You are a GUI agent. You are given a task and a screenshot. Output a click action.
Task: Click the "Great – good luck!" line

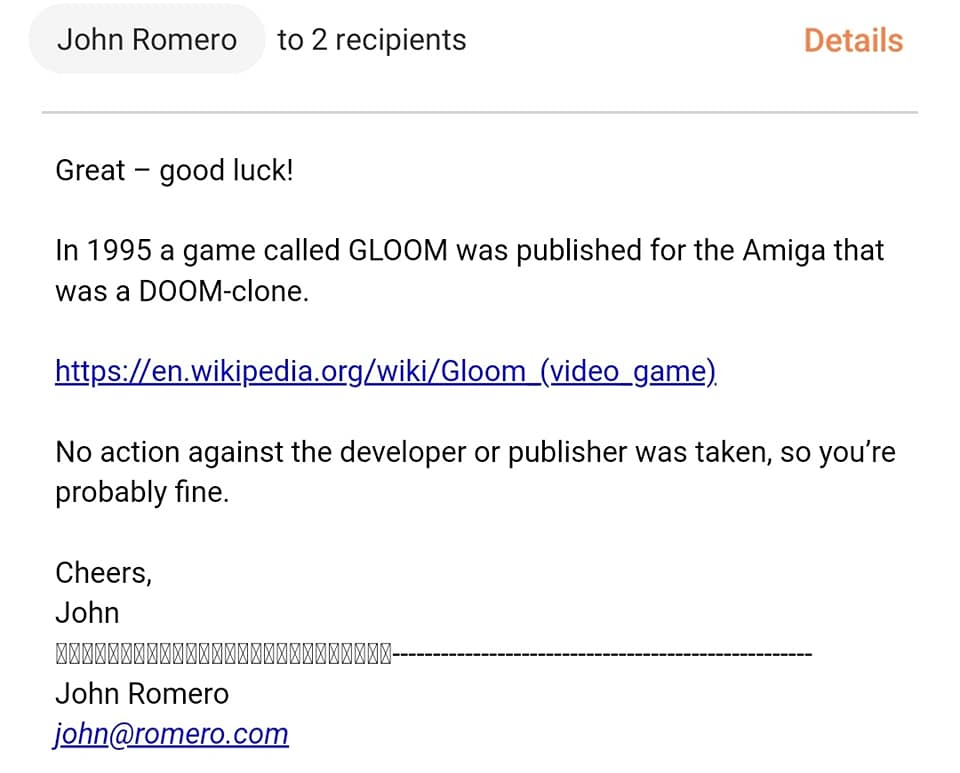click(174, 170)
